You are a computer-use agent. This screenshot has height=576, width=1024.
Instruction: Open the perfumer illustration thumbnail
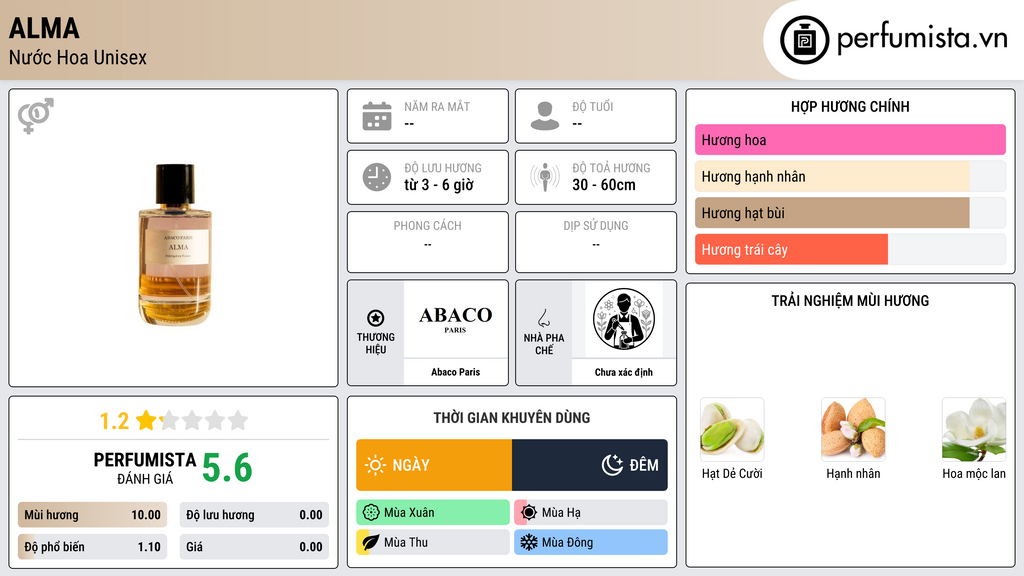(624, 319)
